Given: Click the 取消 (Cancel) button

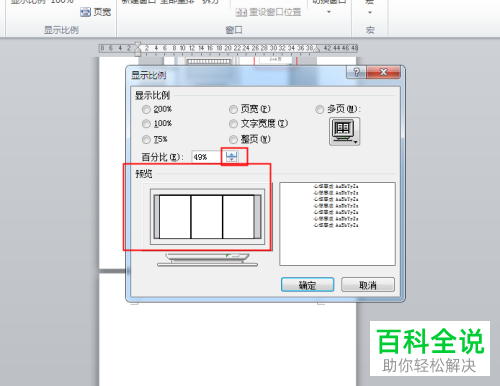Looking at the screenshot, I should tap(368, 285).
